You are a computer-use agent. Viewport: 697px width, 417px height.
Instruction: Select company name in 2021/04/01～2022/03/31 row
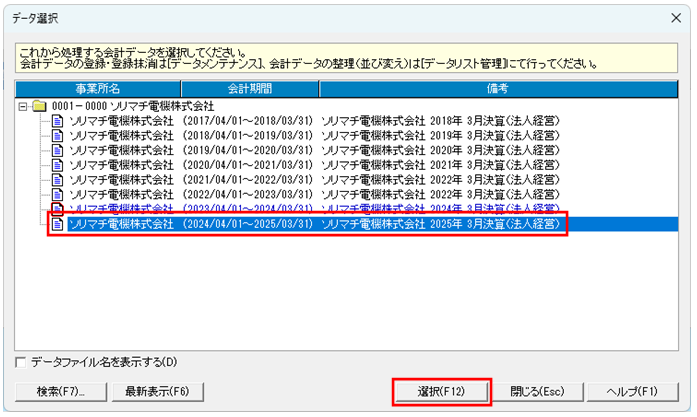(121, 180)
